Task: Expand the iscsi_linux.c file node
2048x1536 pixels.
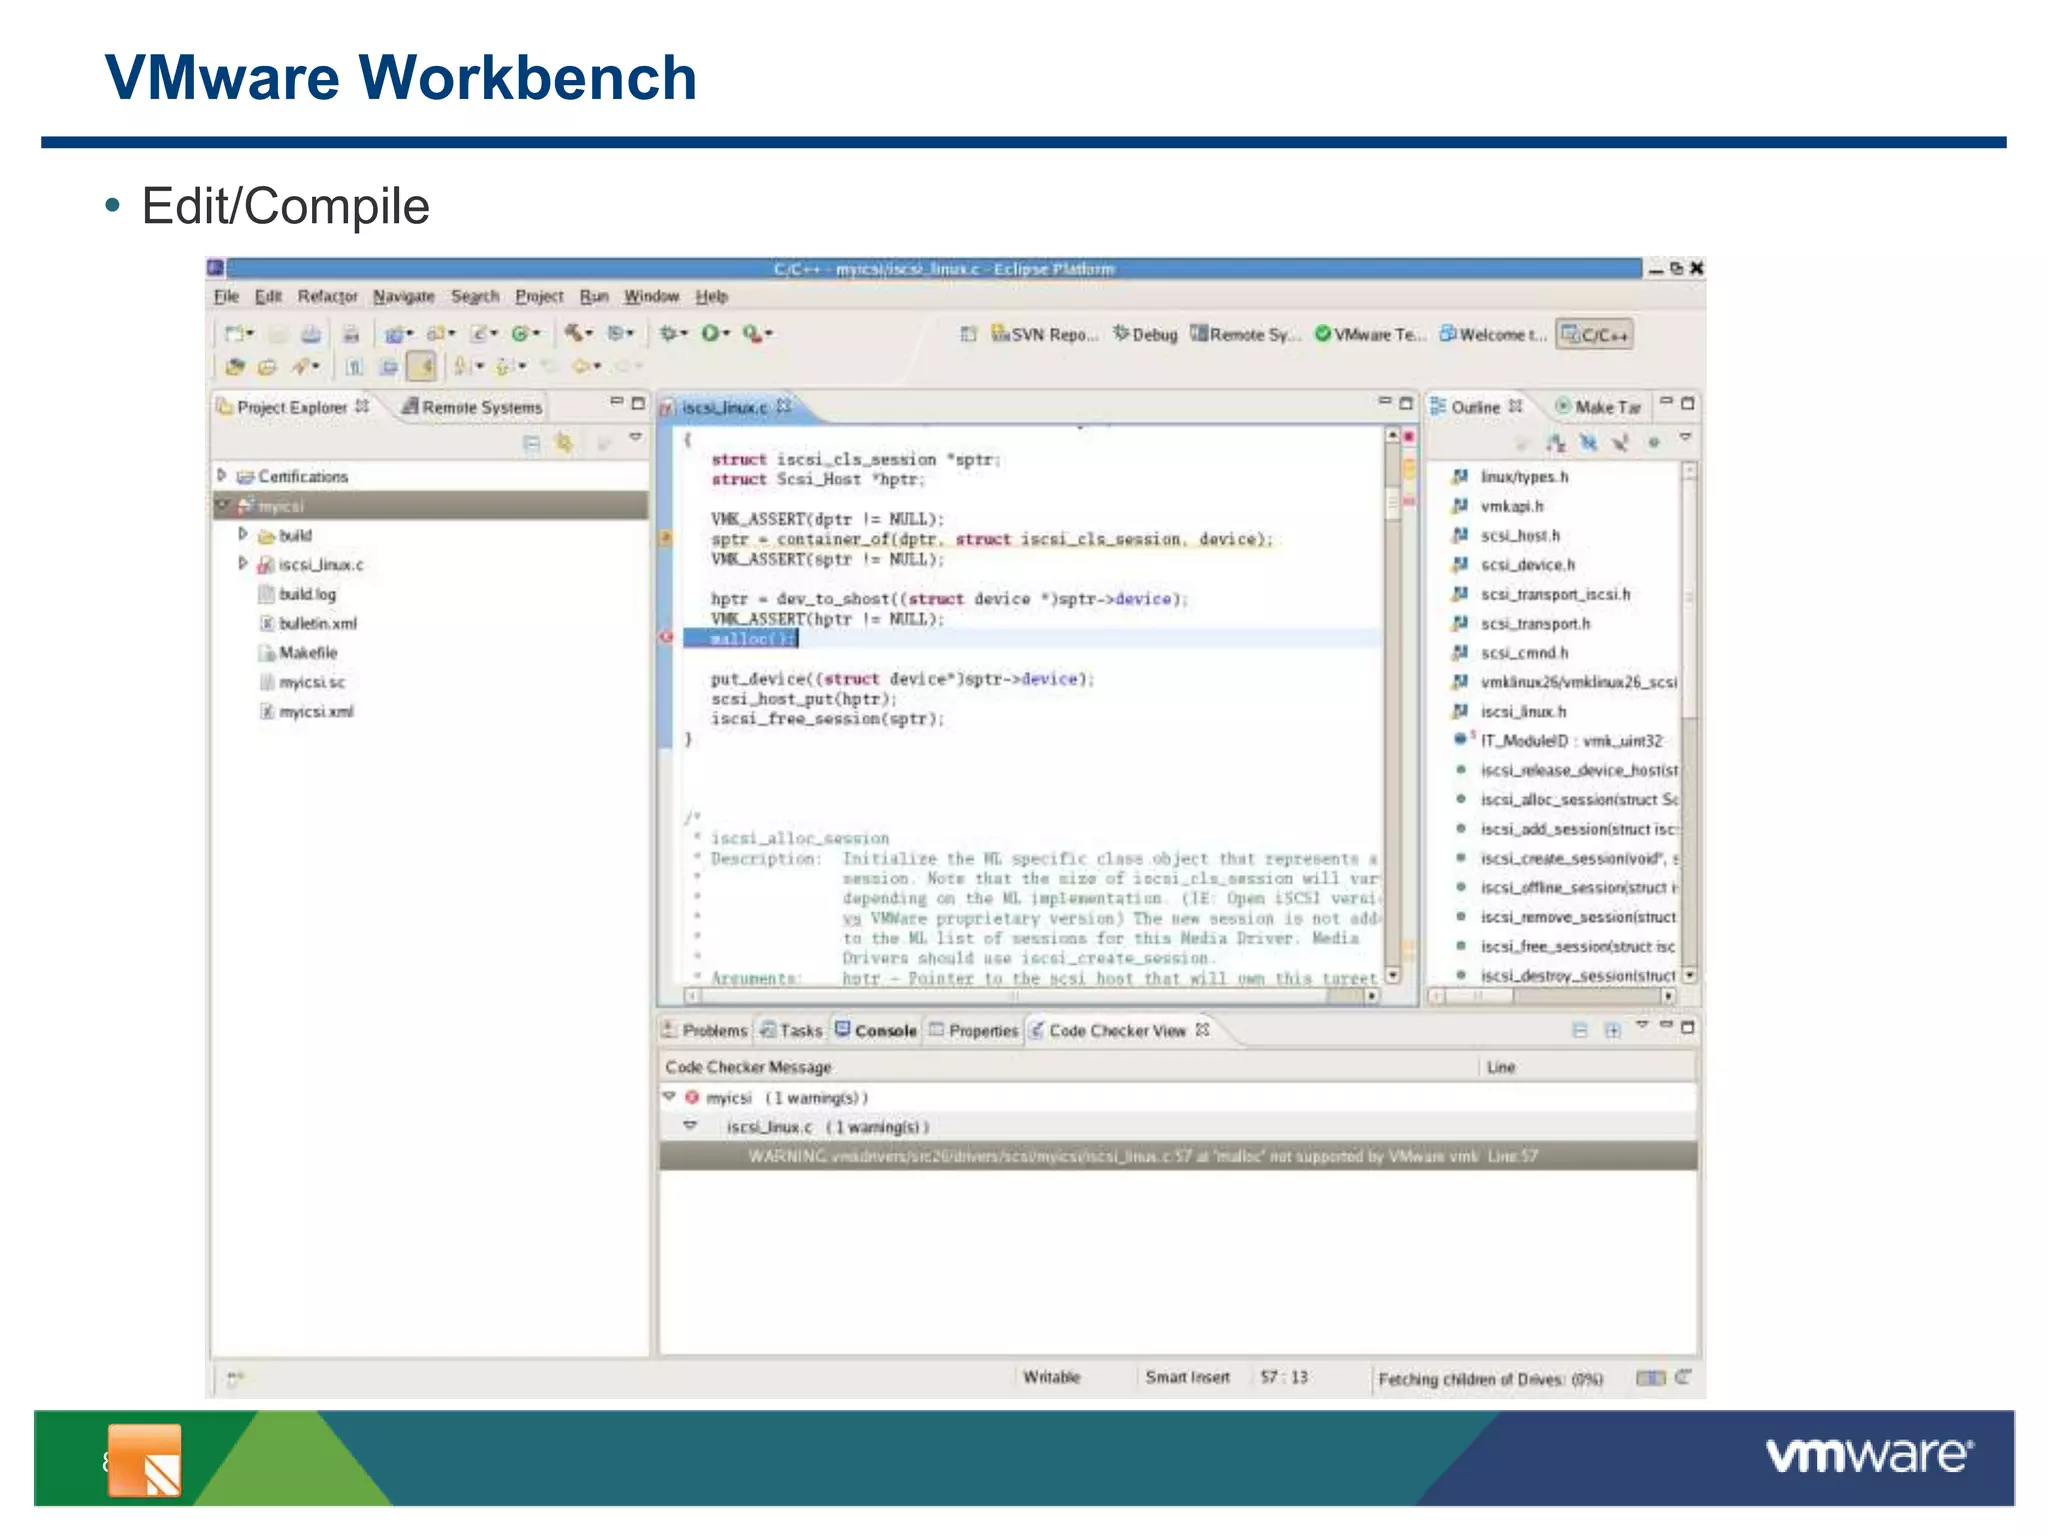Action: pos(242,563)
